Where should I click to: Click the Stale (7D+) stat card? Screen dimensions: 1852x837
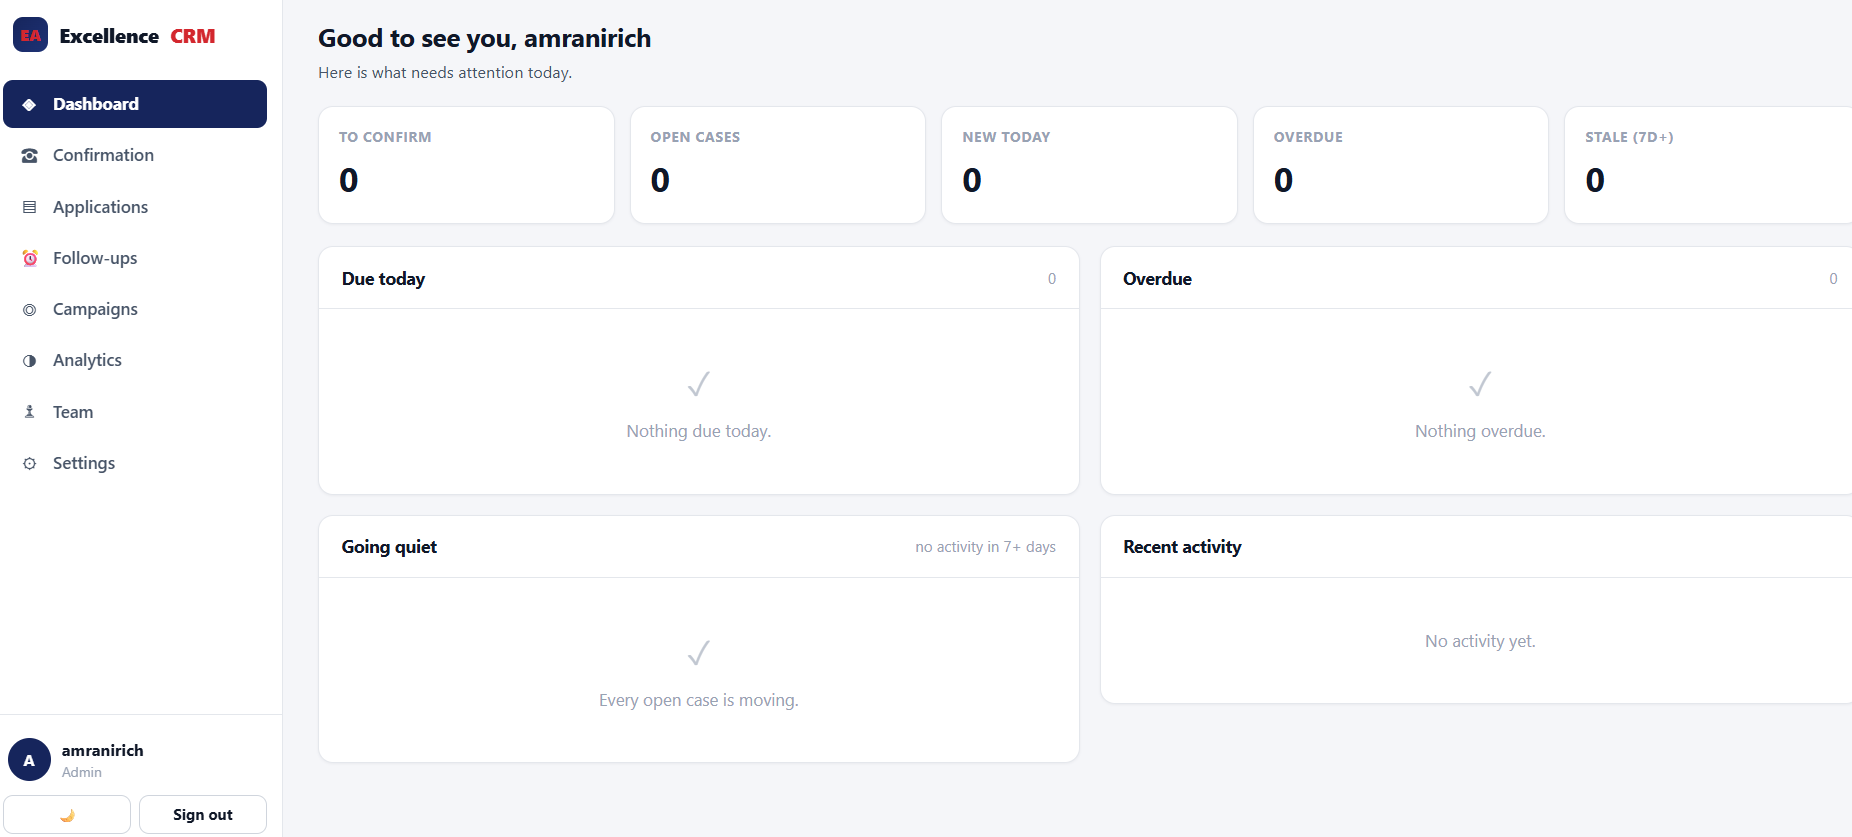pyautogui.click(x=1708, y=165)
